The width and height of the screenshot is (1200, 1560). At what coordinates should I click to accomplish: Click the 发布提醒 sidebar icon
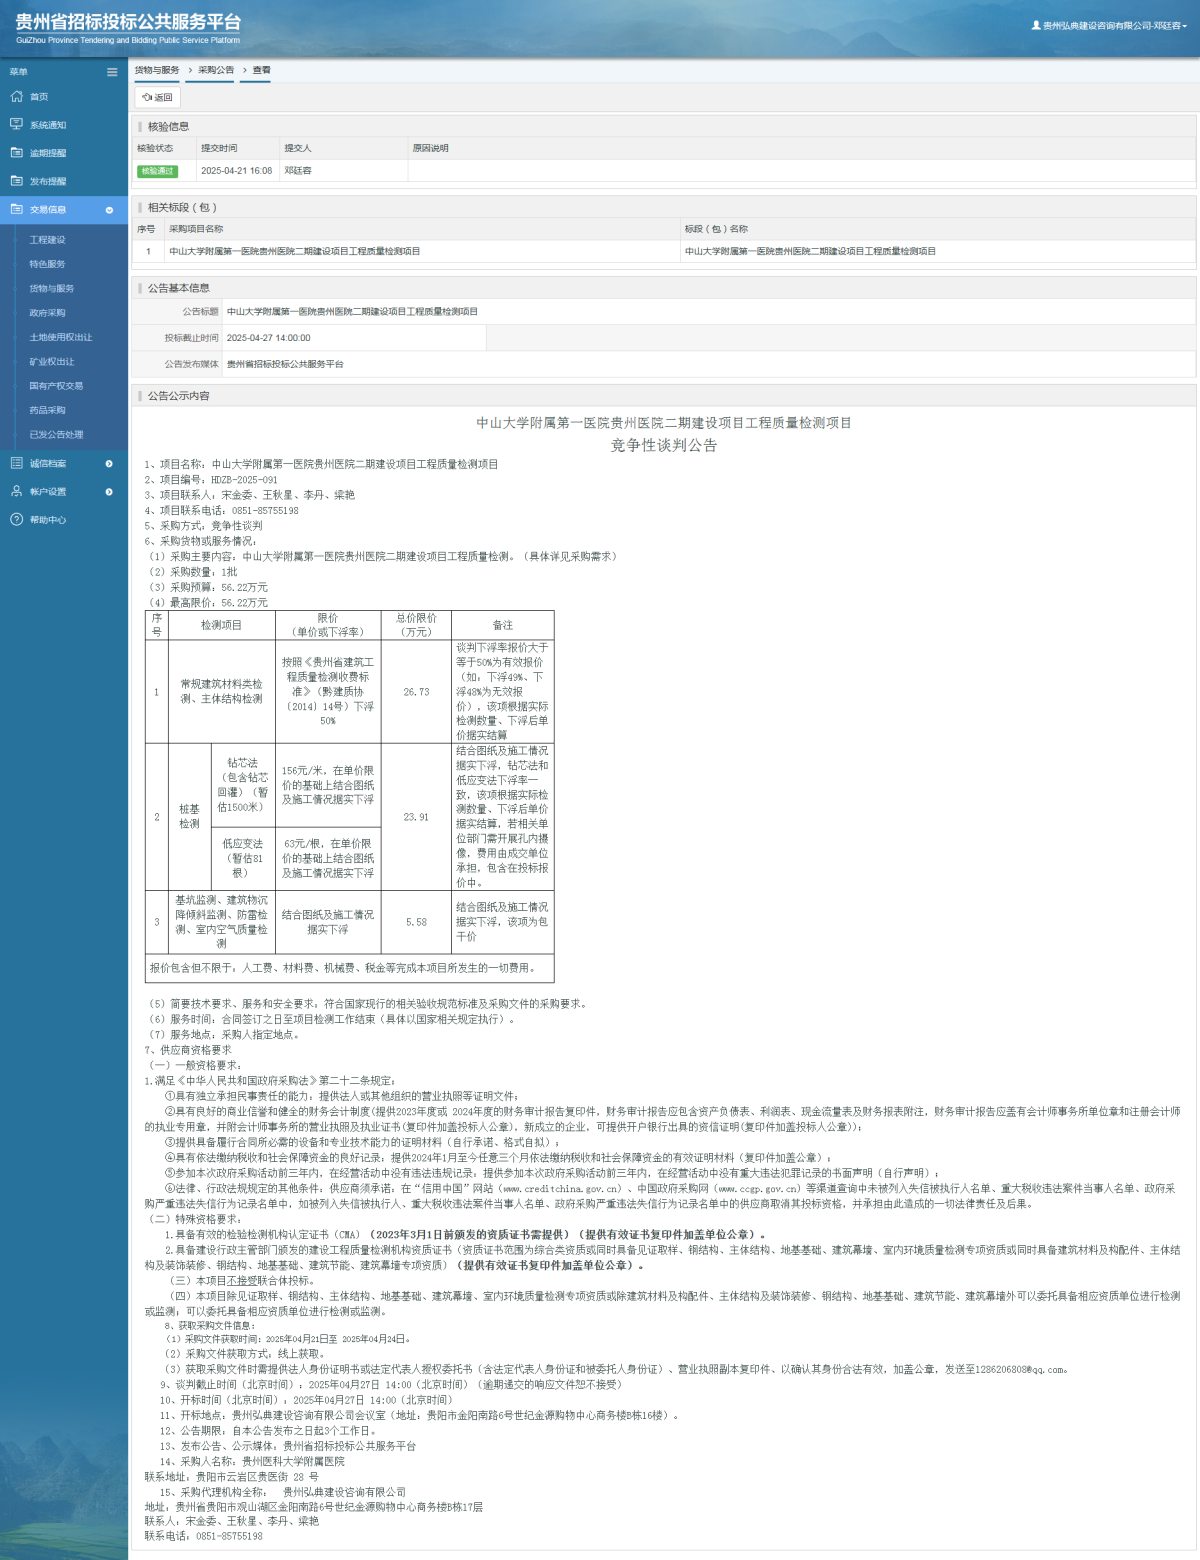16,181
